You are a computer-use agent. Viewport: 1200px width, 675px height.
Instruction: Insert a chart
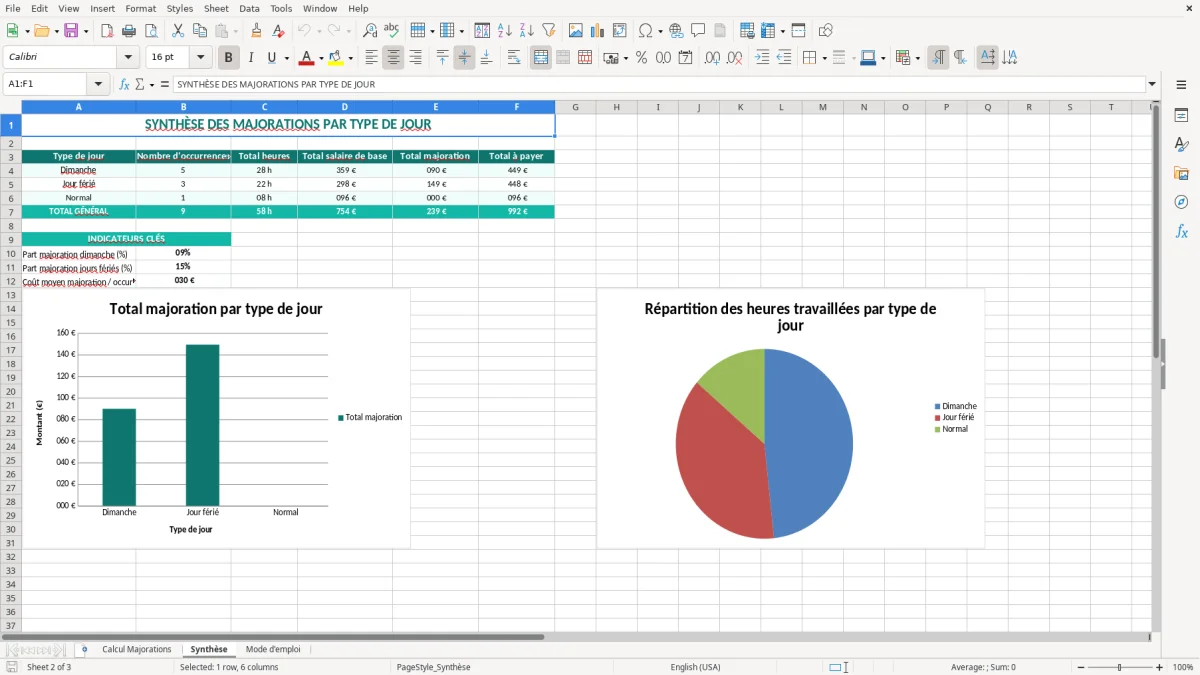pos(598,31)
